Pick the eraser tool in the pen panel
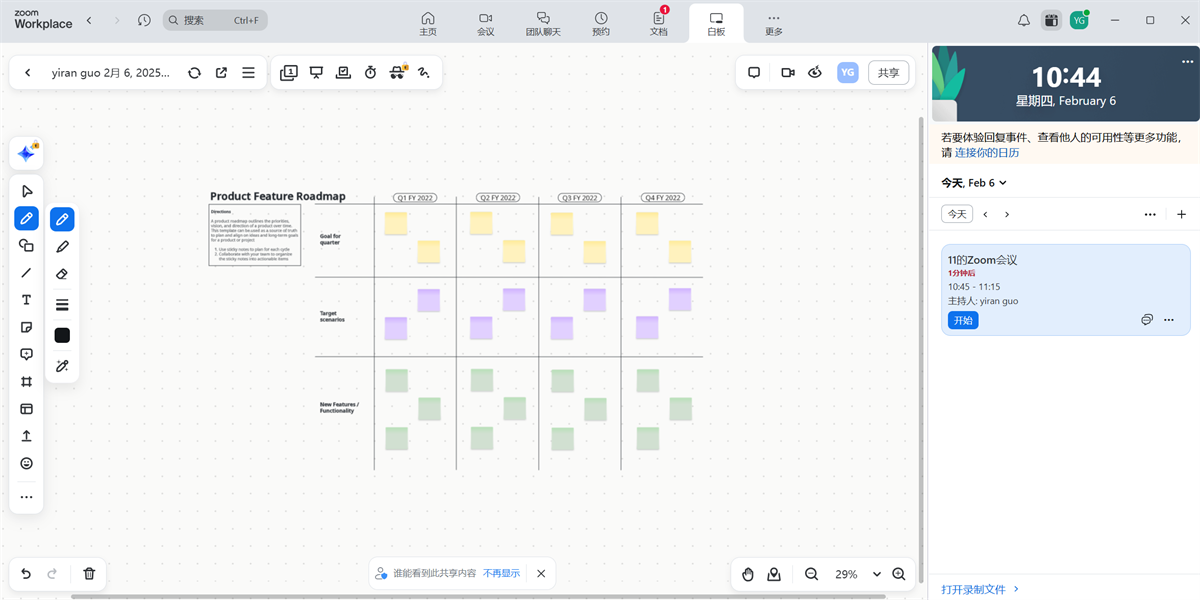The image size is (1200, 600). [62, 273]
